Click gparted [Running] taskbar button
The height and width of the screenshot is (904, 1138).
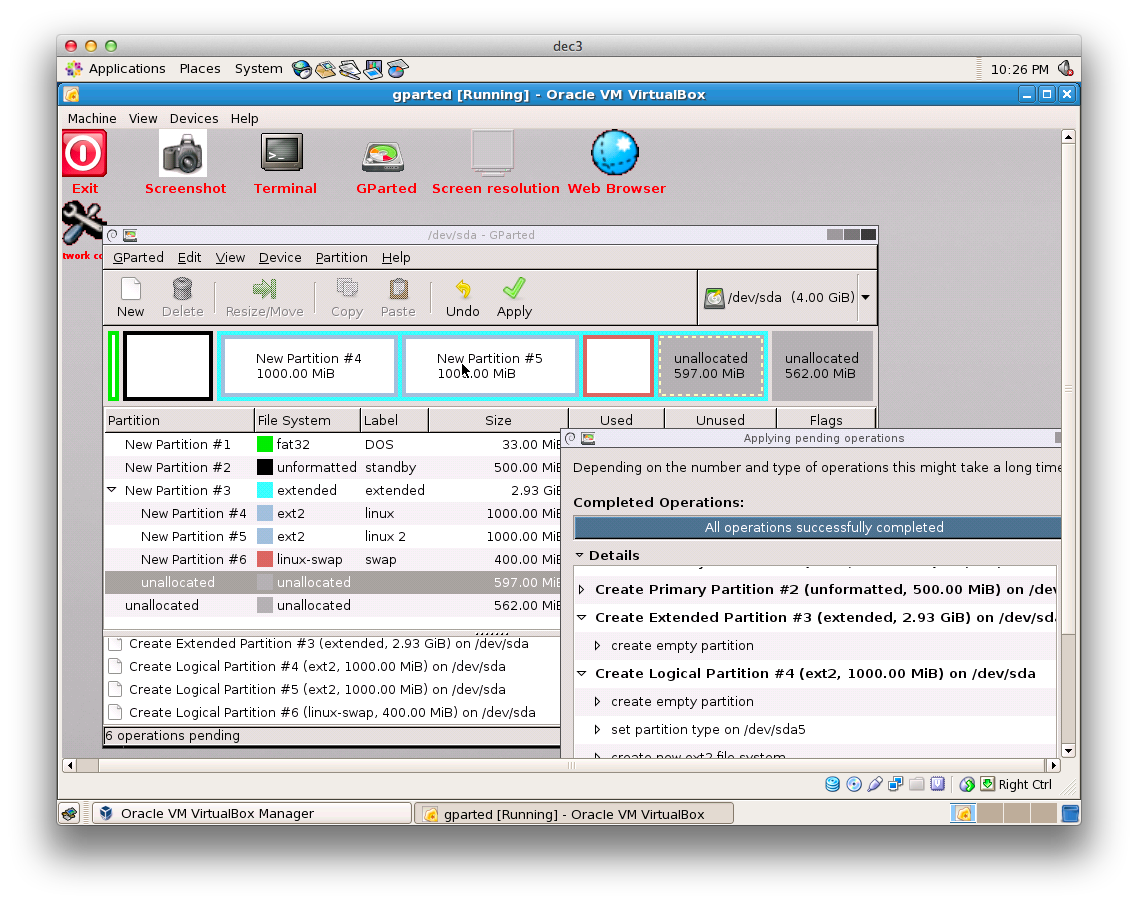tap(574, 814)
